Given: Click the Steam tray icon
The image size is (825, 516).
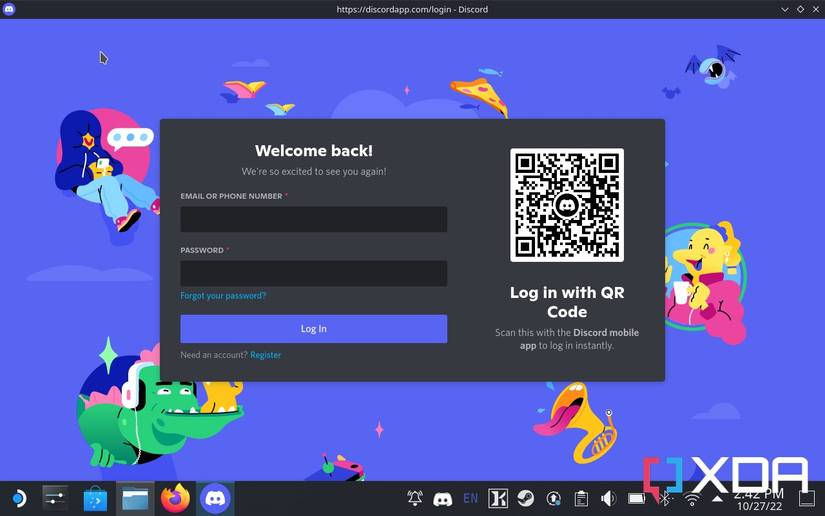Looking at the screenshot, I should tap(525, 498).
